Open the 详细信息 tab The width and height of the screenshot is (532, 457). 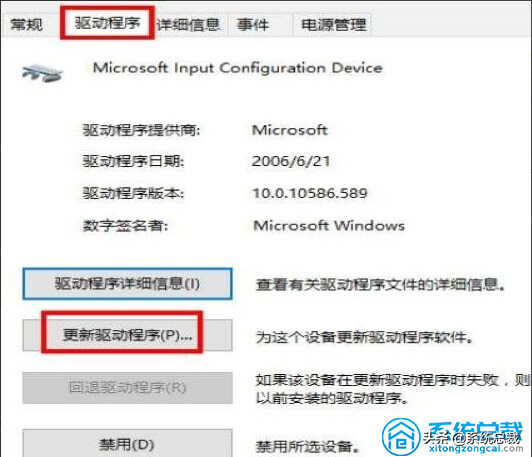click(x=188, y=24)
